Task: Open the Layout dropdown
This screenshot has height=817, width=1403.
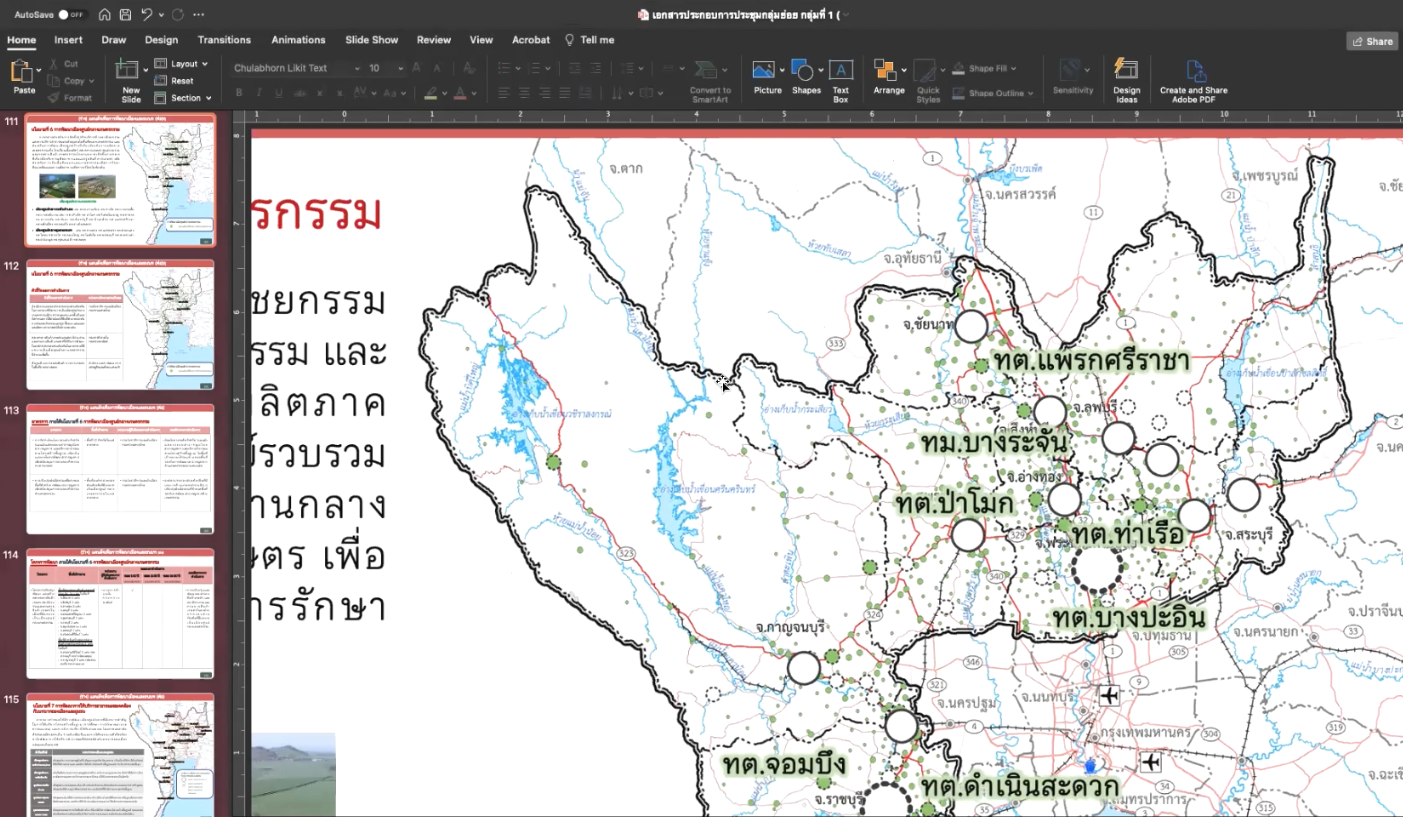Action: pyautogui.click(x=183, y=64)
